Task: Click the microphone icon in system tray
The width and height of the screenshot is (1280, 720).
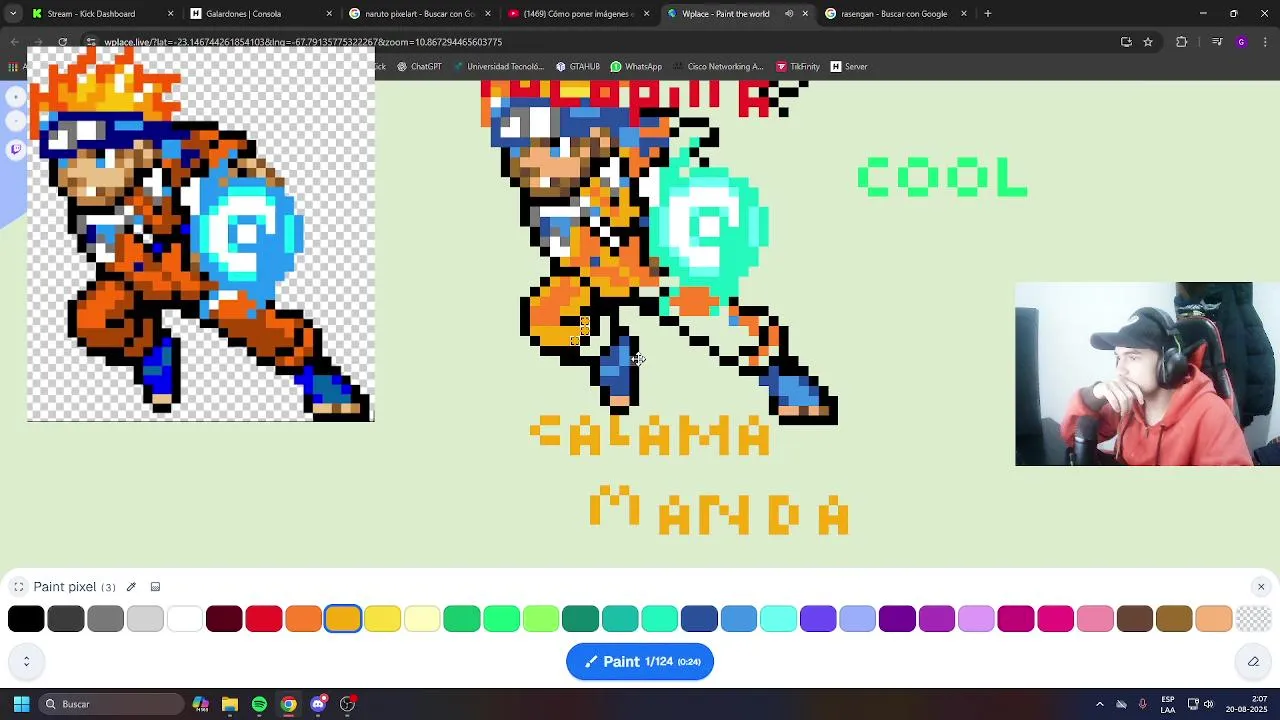Action: point(1142,704)
